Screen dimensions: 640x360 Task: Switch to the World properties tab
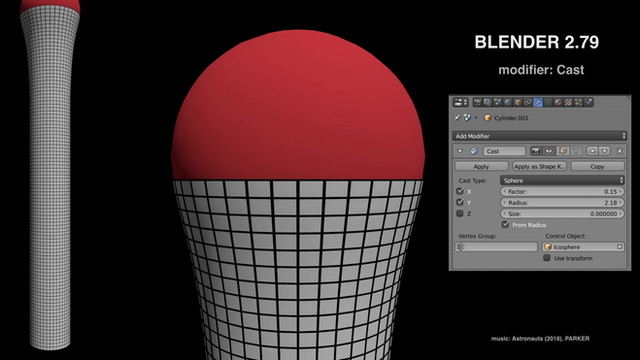click(507, 102)
